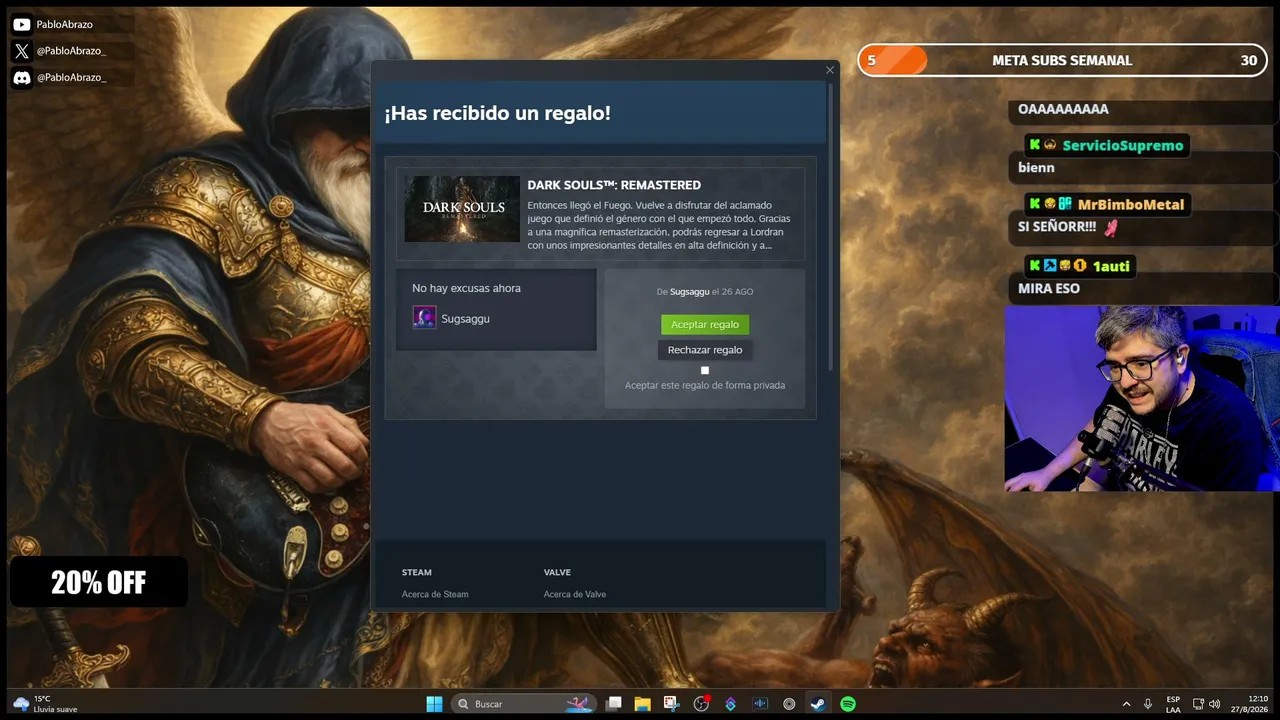Screen dimensions: 1280x720
Task: Click the YouTube icon in stream overlay
Action: (x=22, y=25)
